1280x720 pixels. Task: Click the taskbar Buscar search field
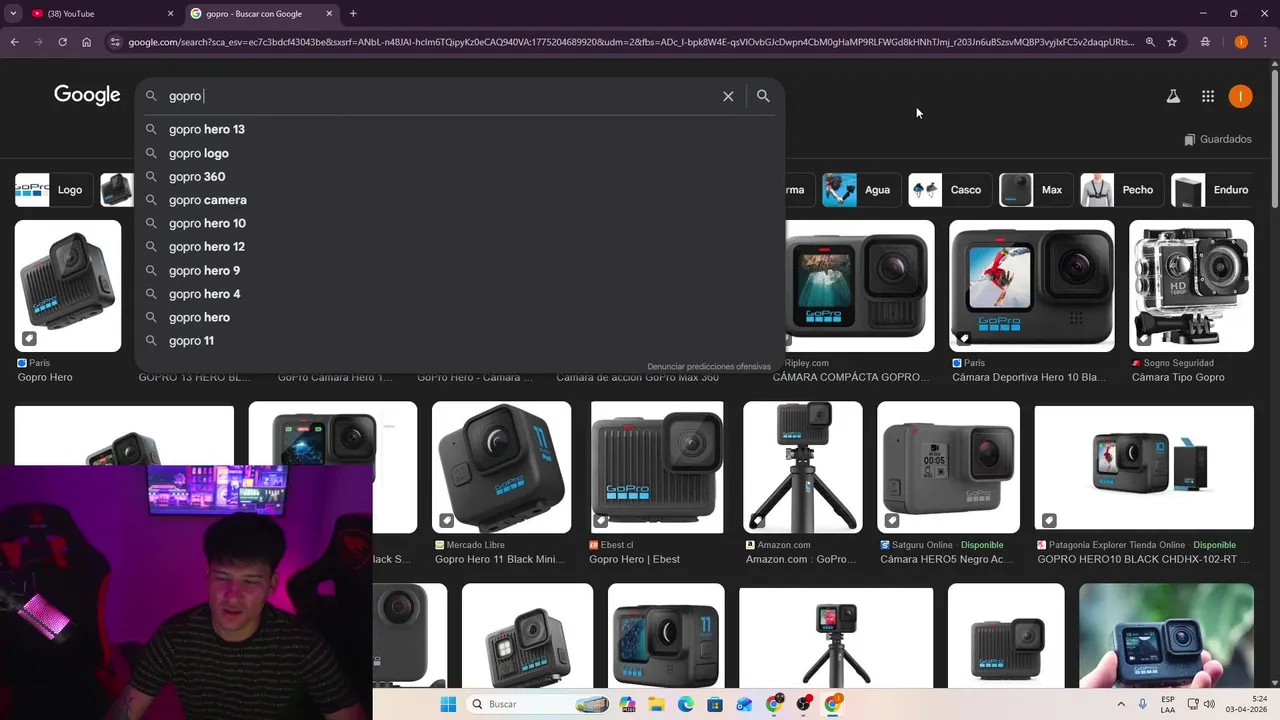tap(538, 704)
